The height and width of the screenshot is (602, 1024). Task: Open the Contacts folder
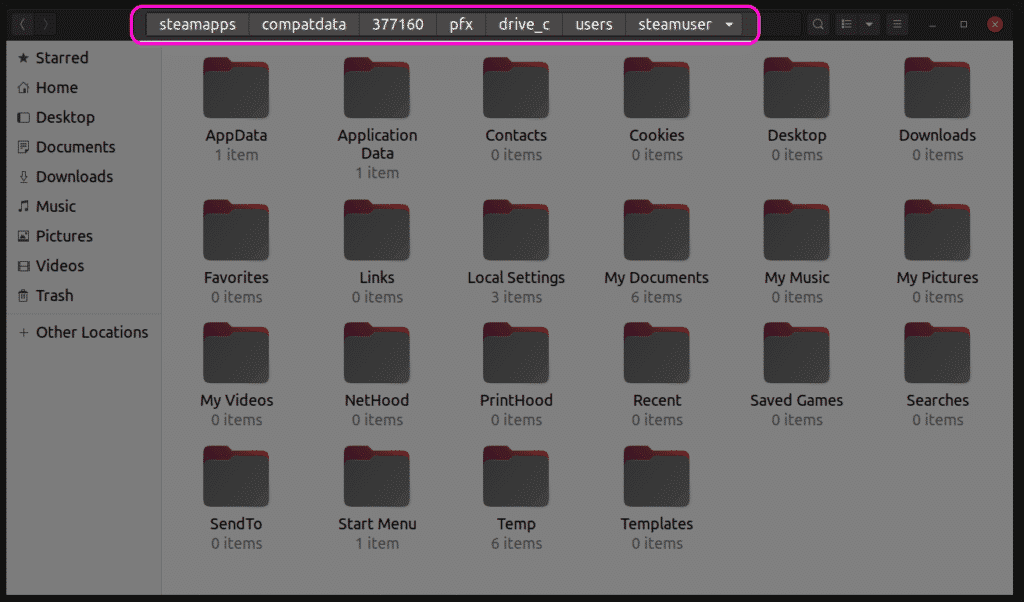point(516,88)
